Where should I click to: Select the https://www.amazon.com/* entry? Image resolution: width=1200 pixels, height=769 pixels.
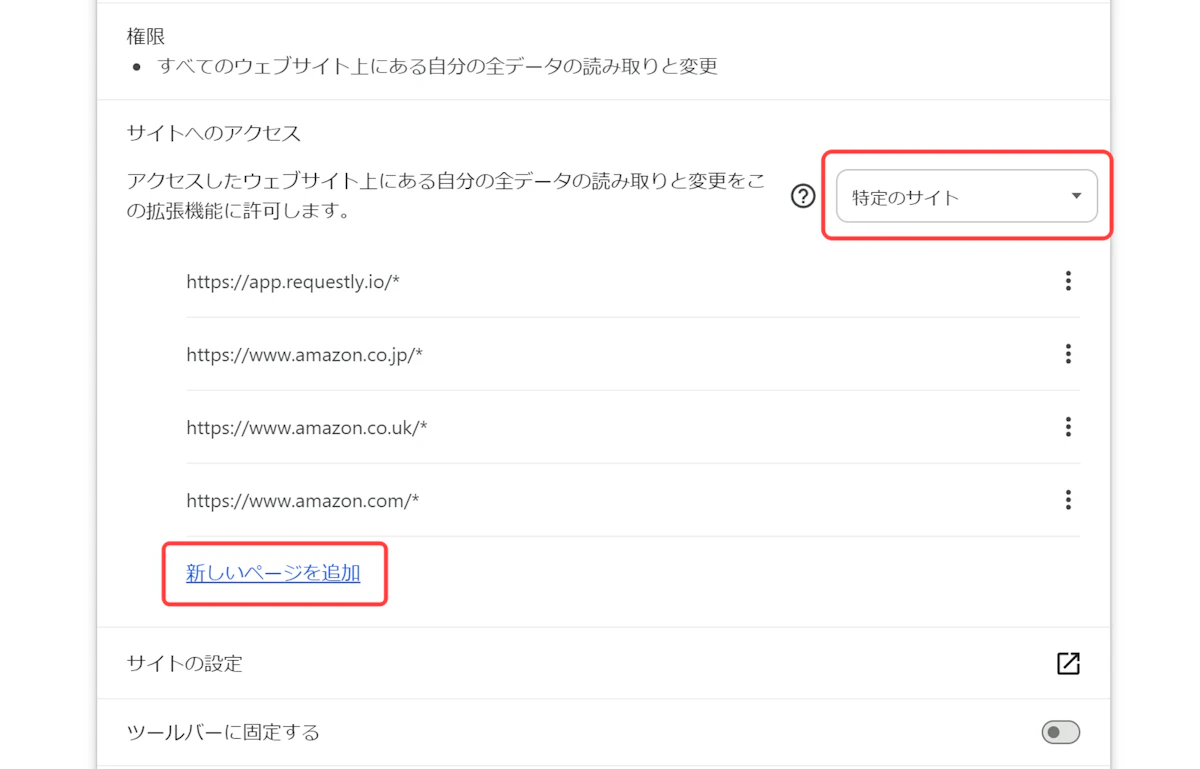(x=302, y=500)
